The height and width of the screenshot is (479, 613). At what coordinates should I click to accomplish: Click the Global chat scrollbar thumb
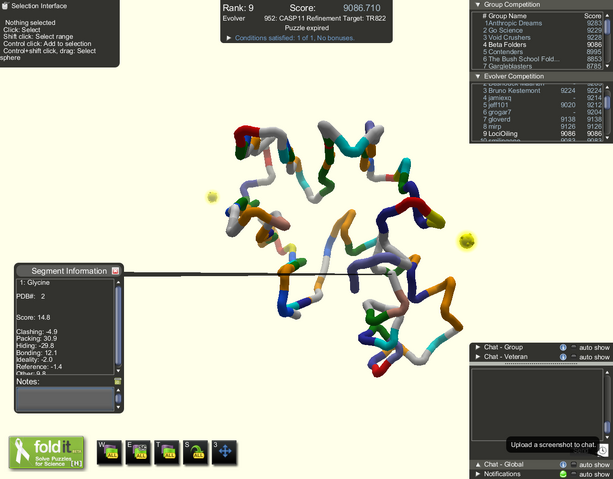pyautogui.click(x=607, y=427)
